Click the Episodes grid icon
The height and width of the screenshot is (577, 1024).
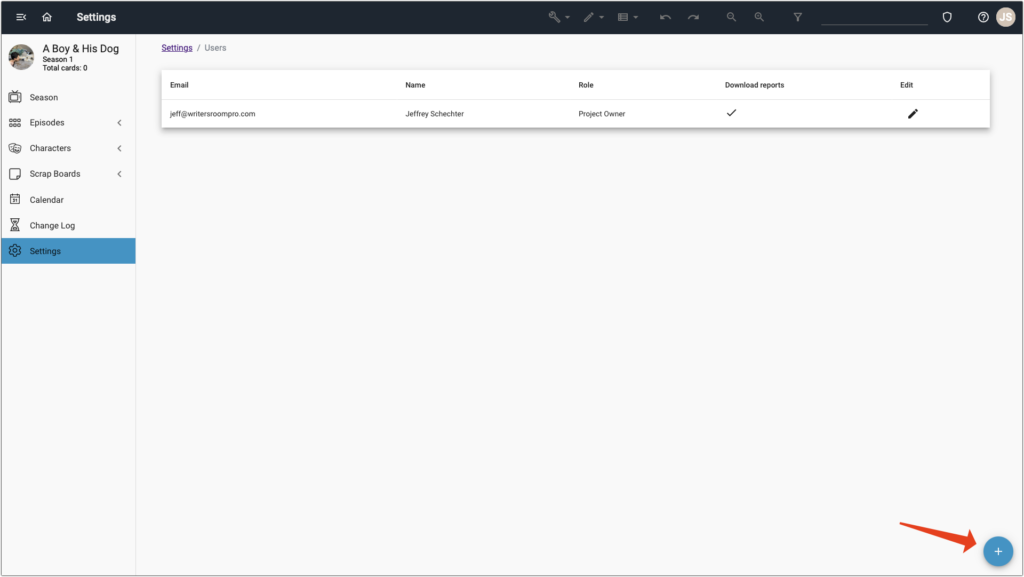15,123
